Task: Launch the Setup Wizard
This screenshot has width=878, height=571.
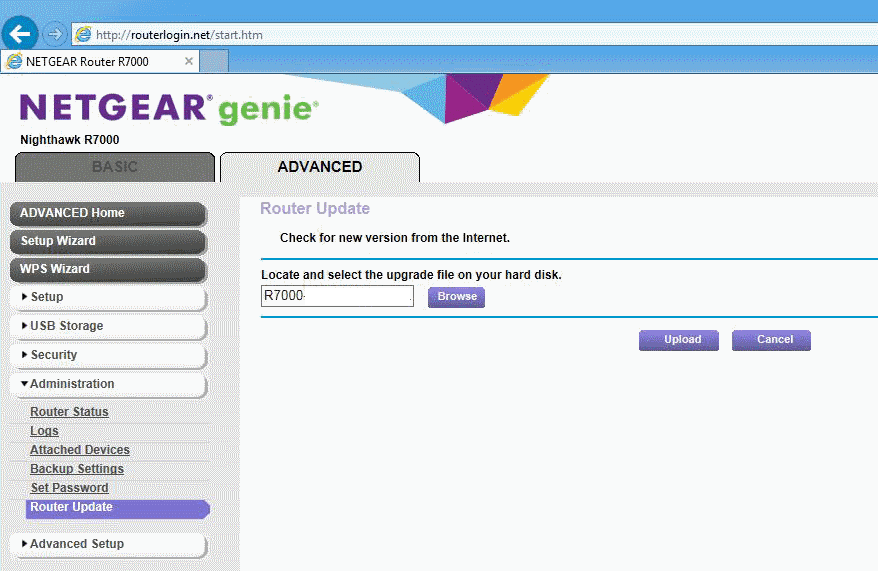Action: (108, 241)
